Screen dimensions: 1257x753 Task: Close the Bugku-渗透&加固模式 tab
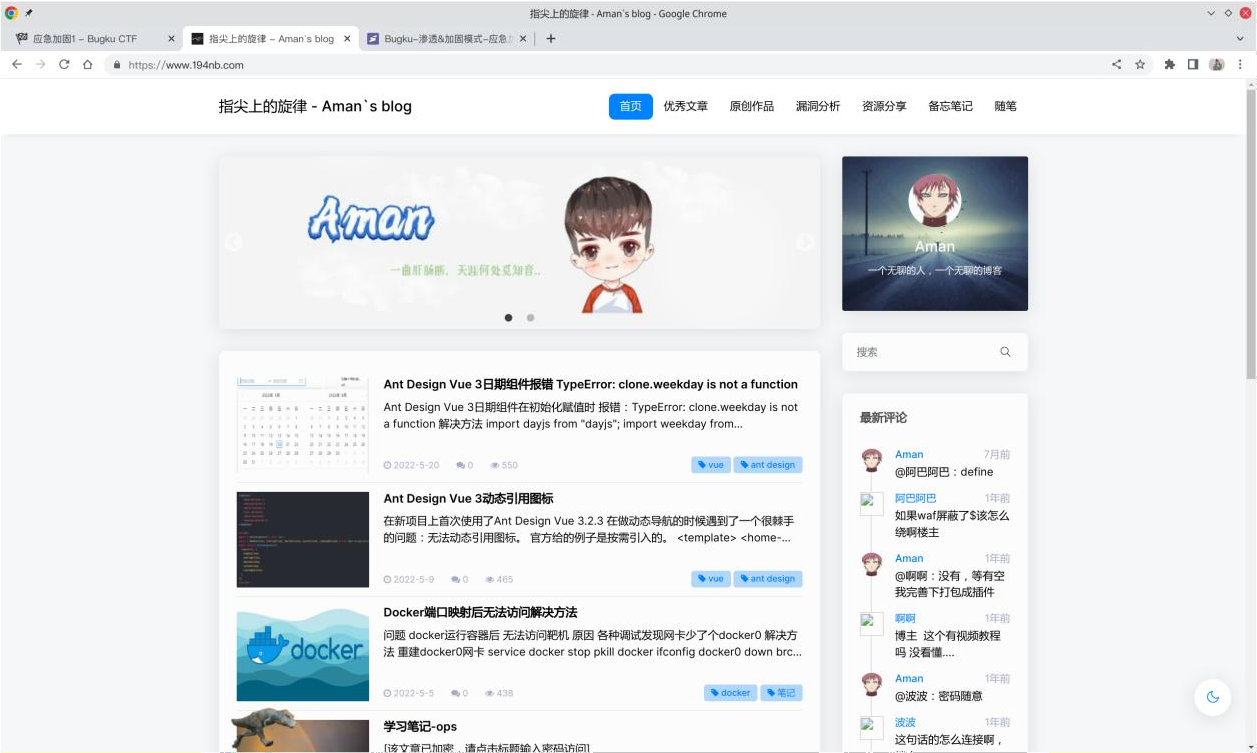(522, 39)
